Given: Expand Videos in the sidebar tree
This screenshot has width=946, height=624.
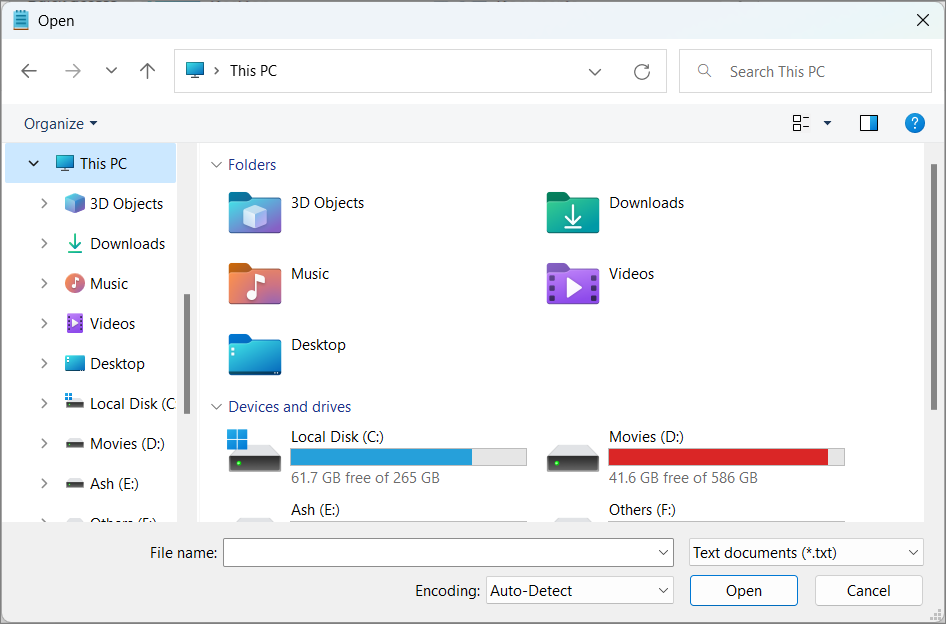Looking at the screenshot, I should point(44,323).
